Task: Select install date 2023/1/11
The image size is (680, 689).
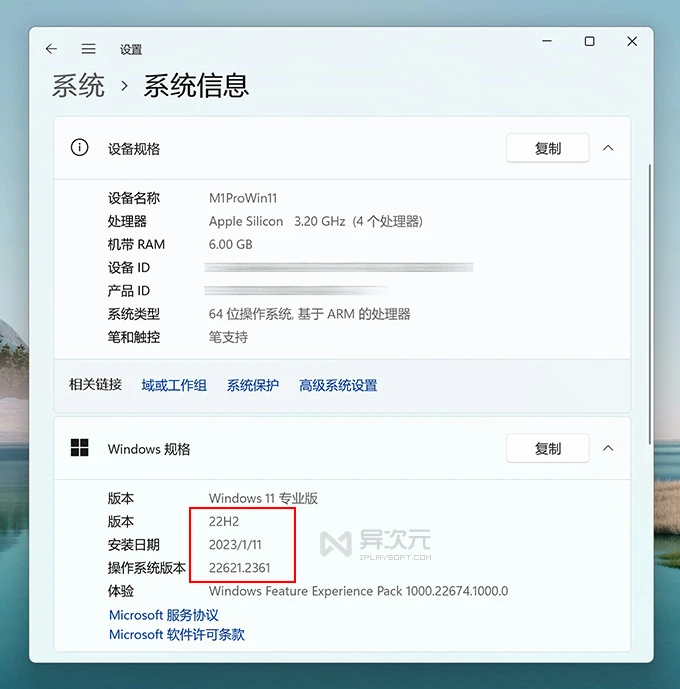Action: coord(235,545)
